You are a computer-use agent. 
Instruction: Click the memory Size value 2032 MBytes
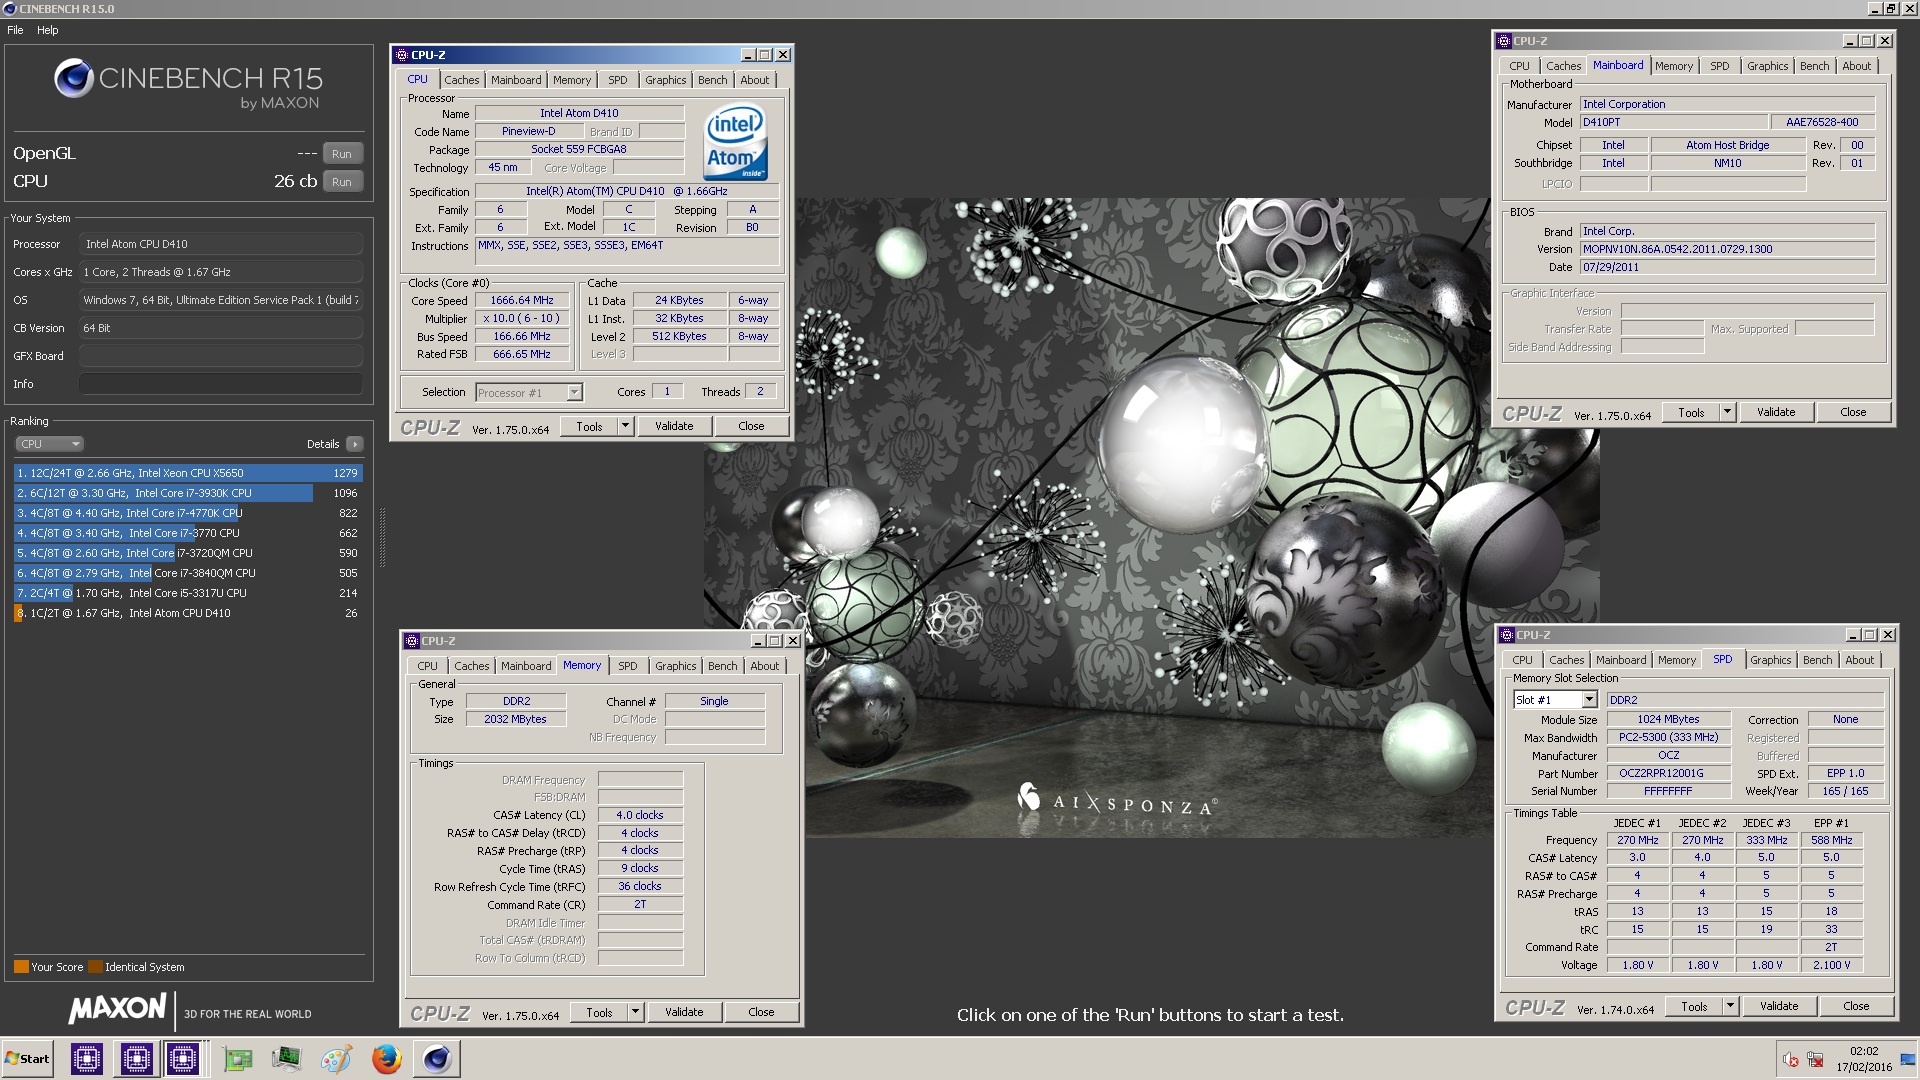click(x=515, y=720)
